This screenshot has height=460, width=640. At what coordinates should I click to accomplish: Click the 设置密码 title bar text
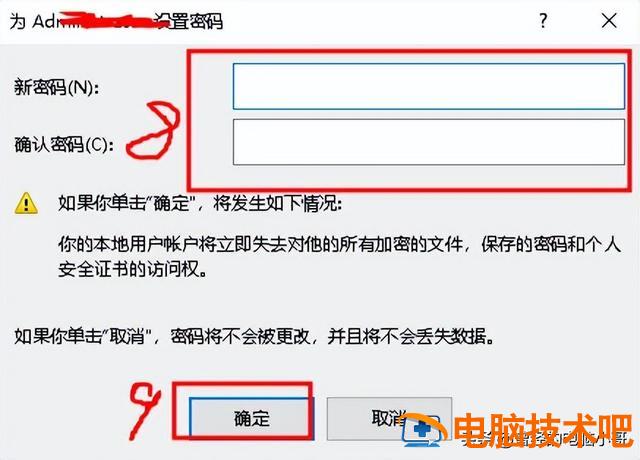(190, 21)
